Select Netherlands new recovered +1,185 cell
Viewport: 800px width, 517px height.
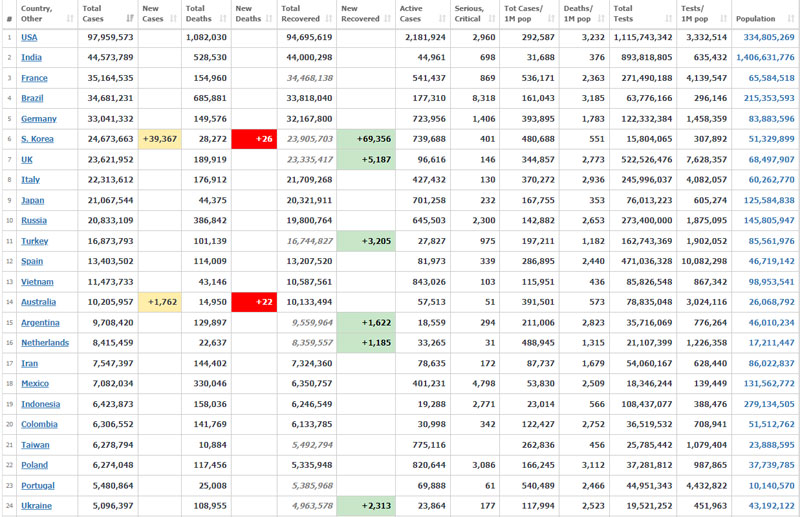coord(366,343)
